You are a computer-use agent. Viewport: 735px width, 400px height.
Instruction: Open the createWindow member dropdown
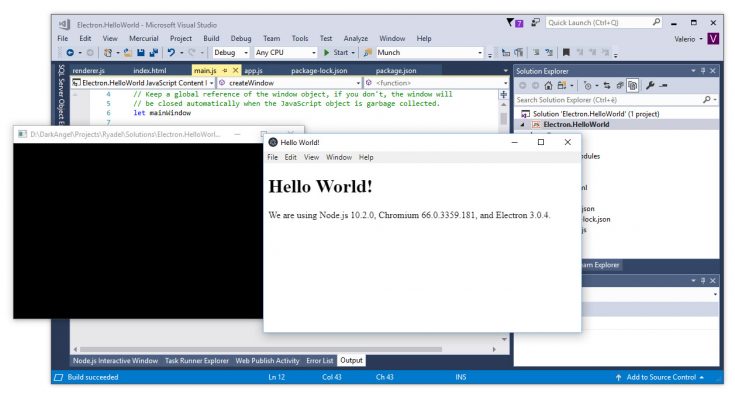coord(358,83)
